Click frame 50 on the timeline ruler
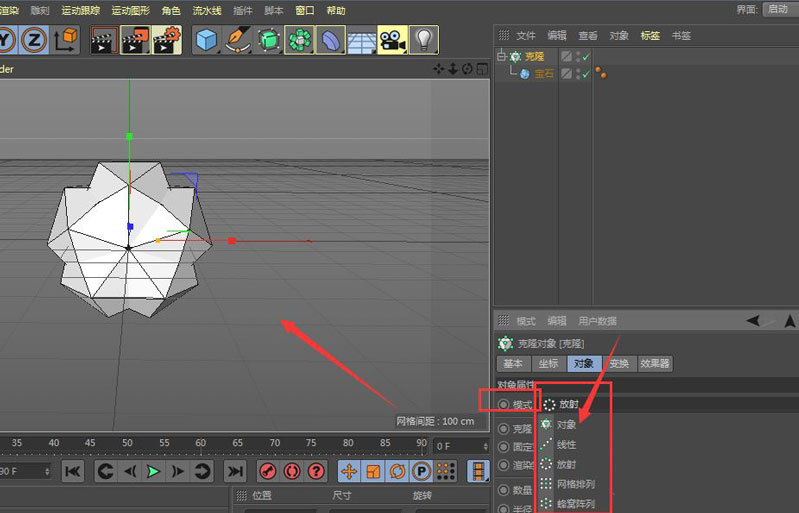The image size is (799, 513). click(126, 443)
